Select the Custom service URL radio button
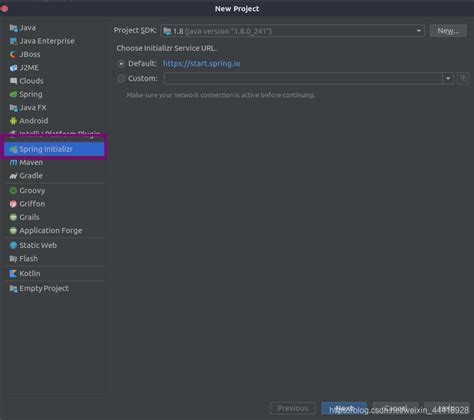474x420 pixels. point(121,79)
